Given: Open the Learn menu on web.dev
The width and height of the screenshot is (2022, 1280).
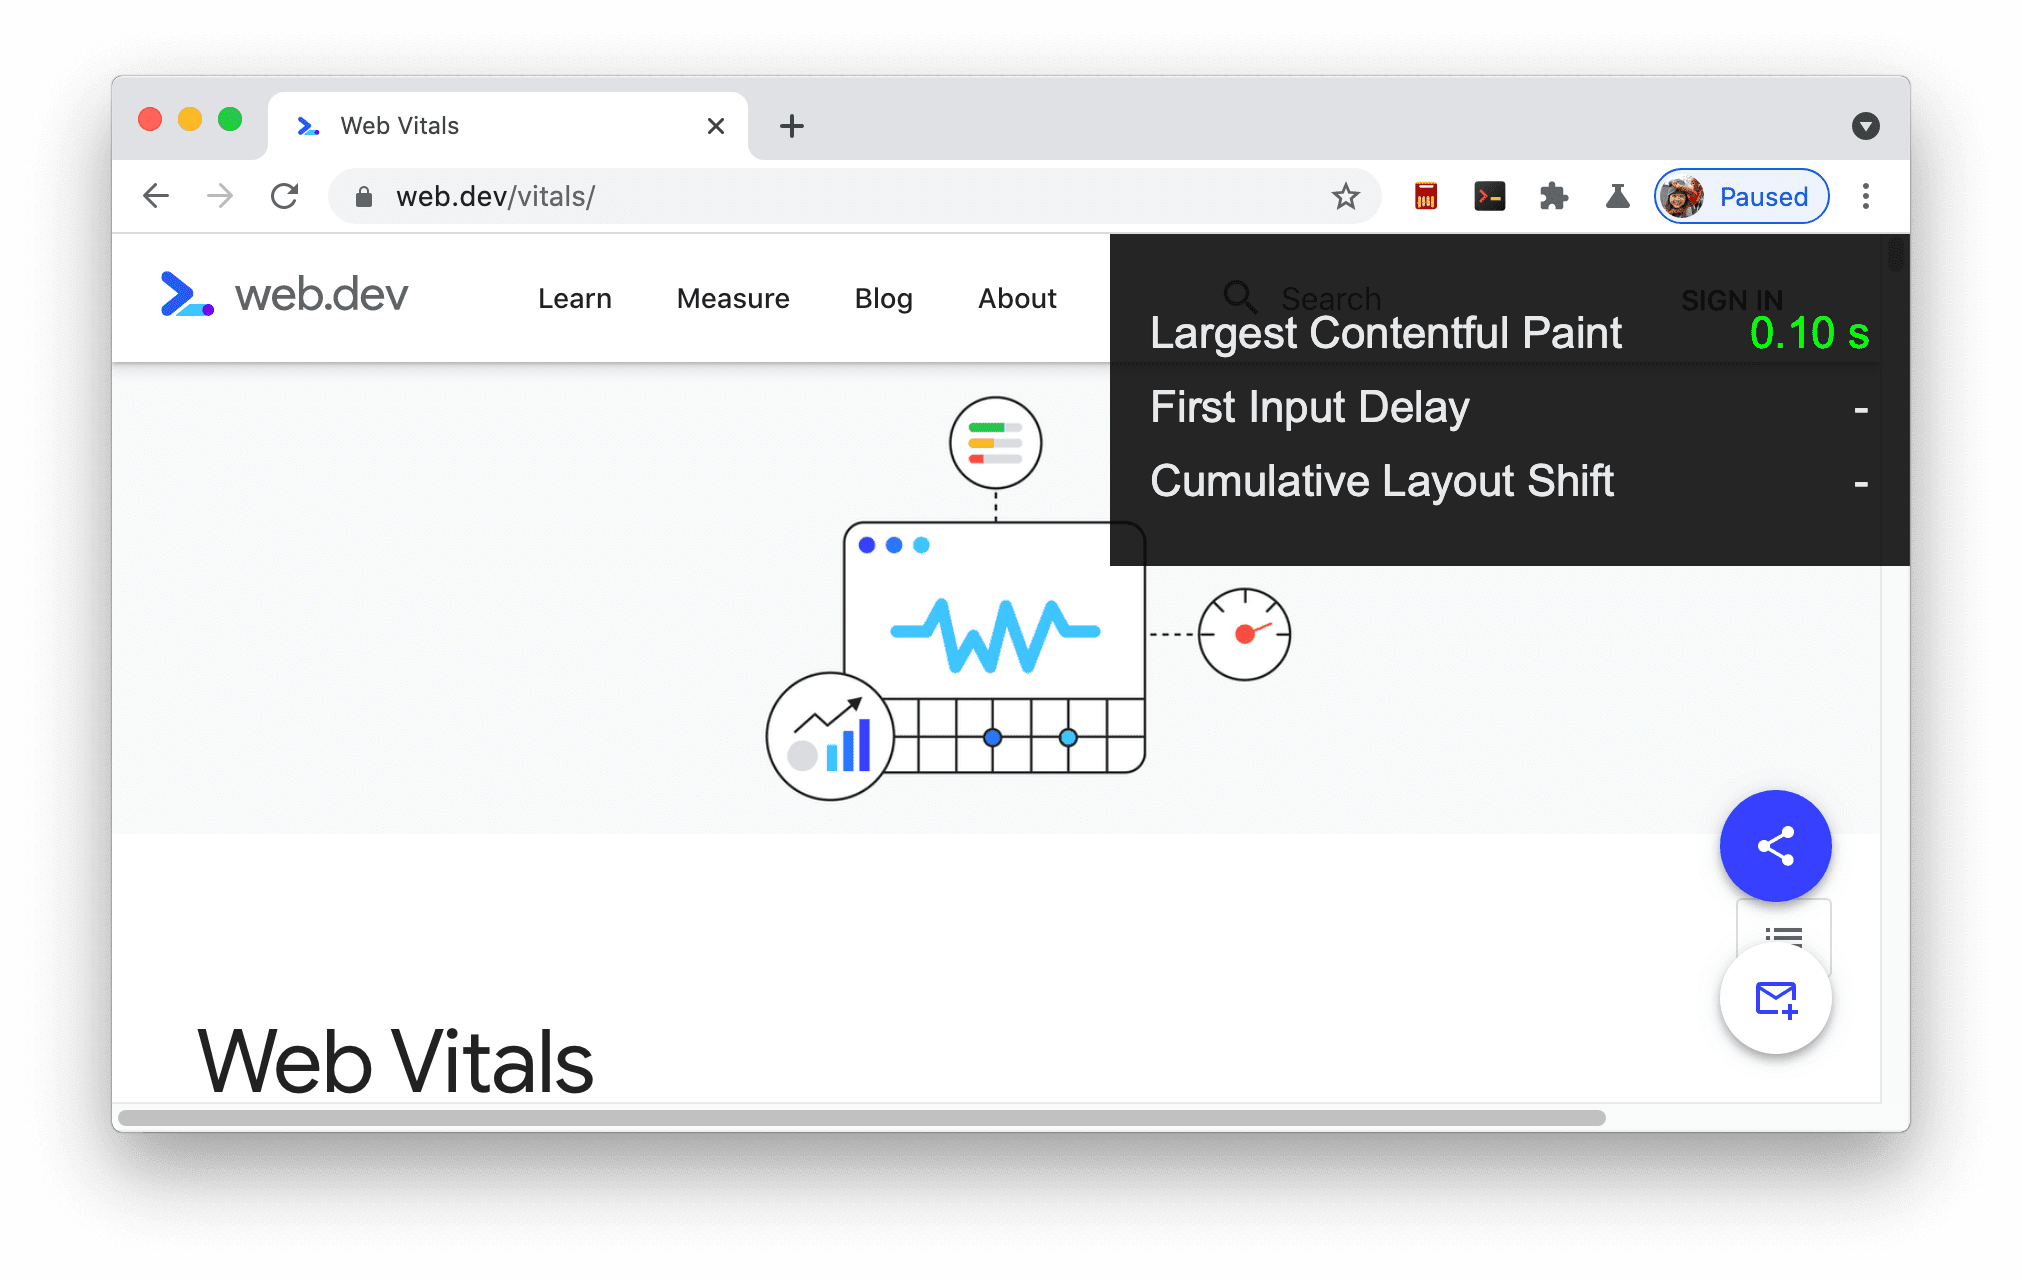Looking at the screenshot, I should [x=575, y=298].
